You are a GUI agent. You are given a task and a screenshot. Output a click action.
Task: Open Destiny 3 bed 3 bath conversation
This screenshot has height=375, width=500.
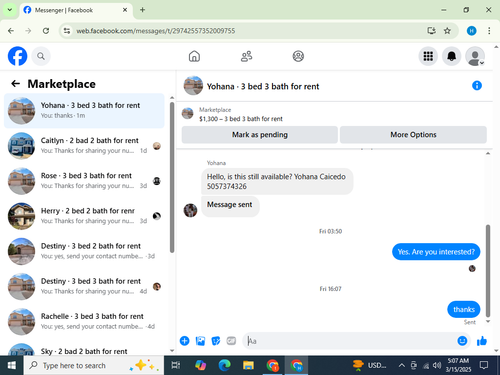(x=84, y=286)
